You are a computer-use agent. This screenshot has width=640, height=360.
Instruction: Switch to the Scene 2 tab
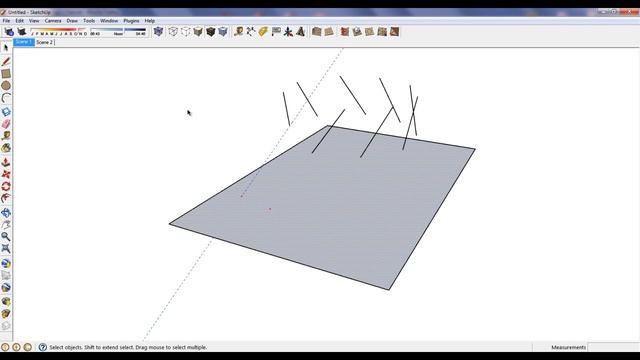44,42
